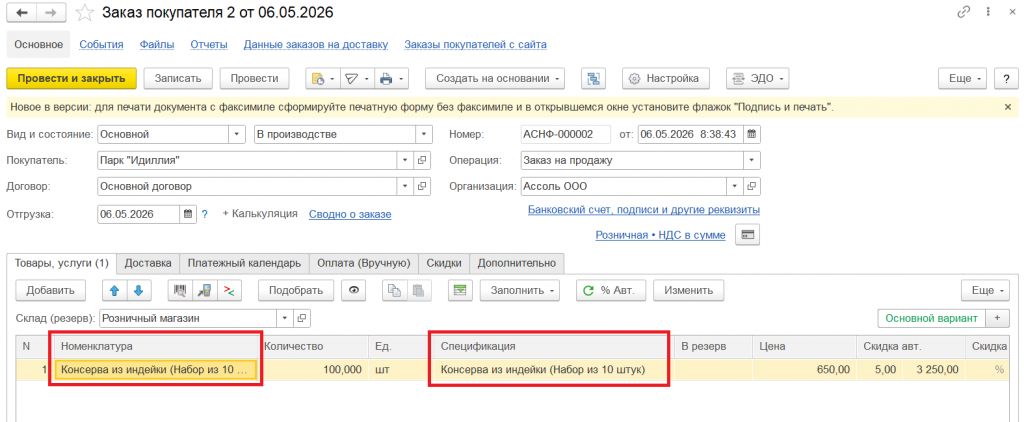Switch to the 'Отчеты' section
This screenshot has width=1024, height=422.
(x=209, y=44)
